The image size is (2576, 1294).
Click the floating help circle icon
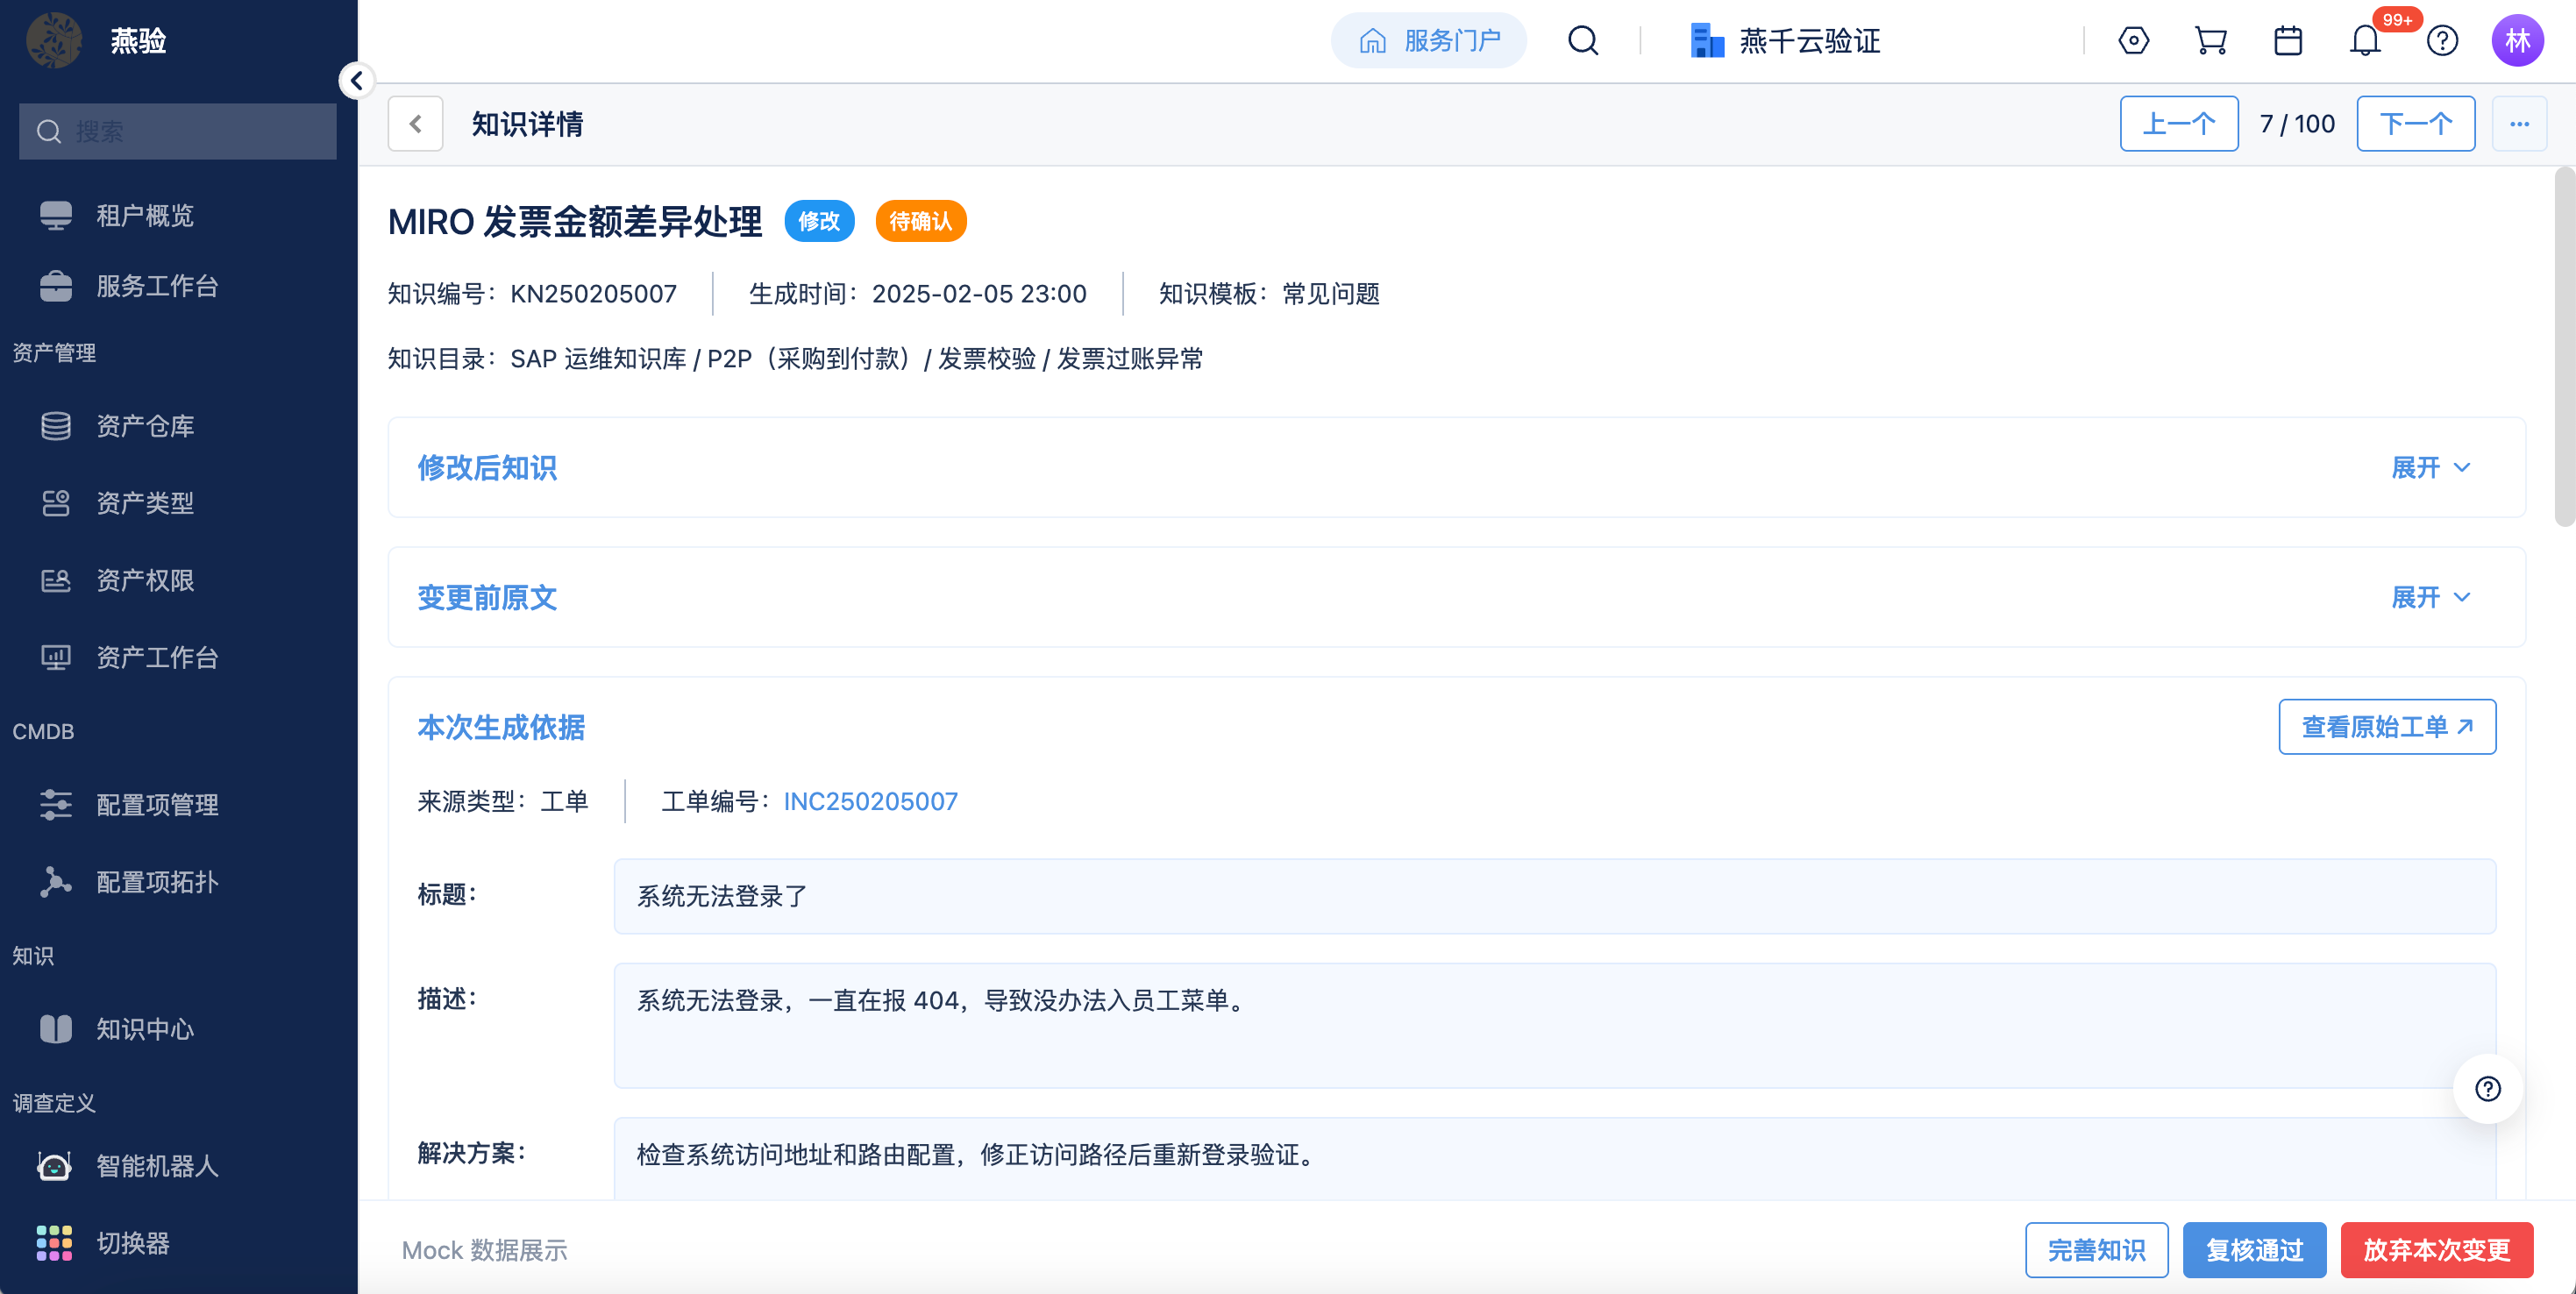[2487, 1089]
